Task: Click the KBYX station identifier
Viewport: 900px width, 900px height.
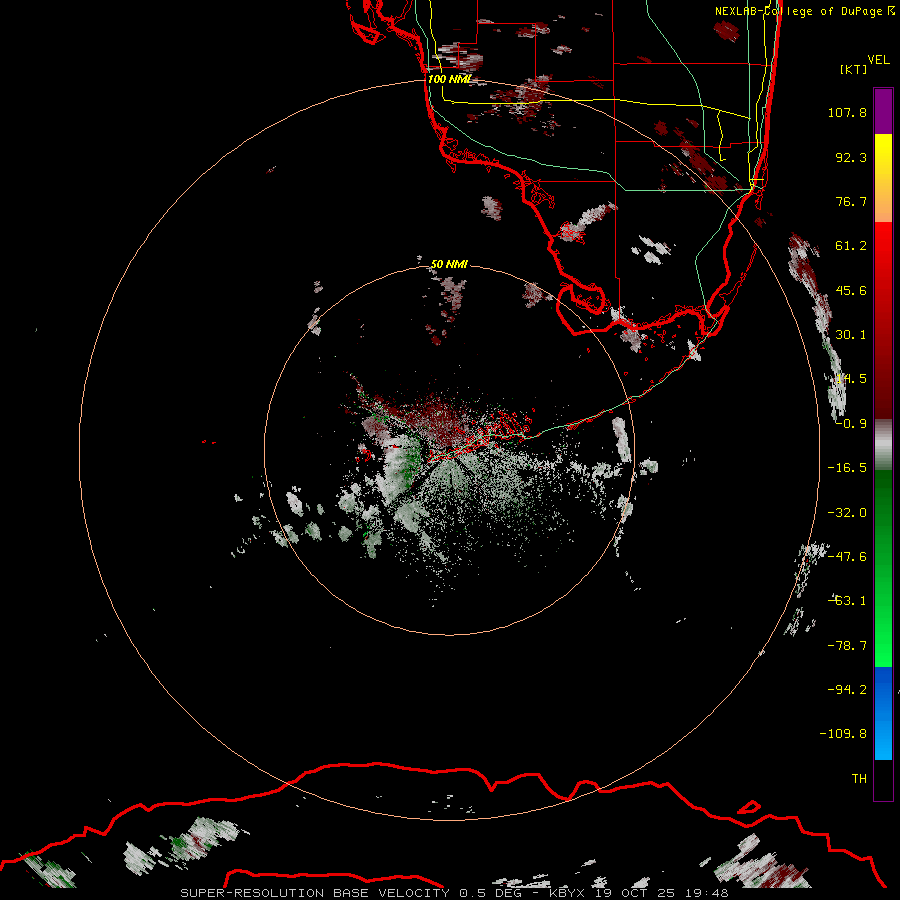Action: click(567, 893)
